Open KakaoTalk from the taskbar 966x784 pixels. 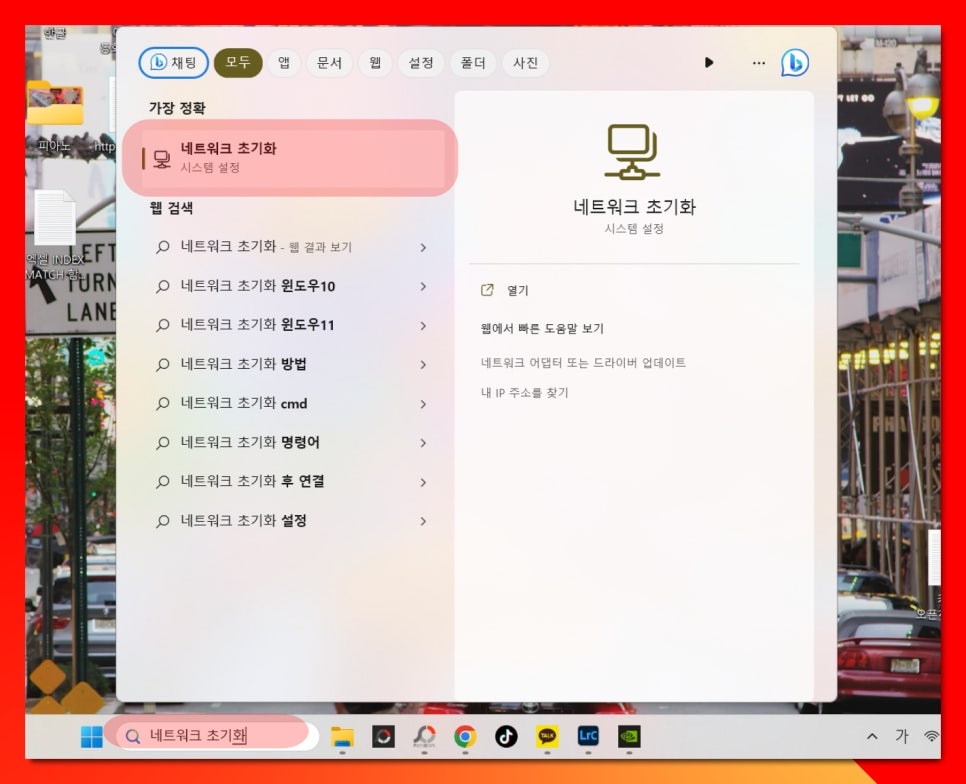[547, 737]
